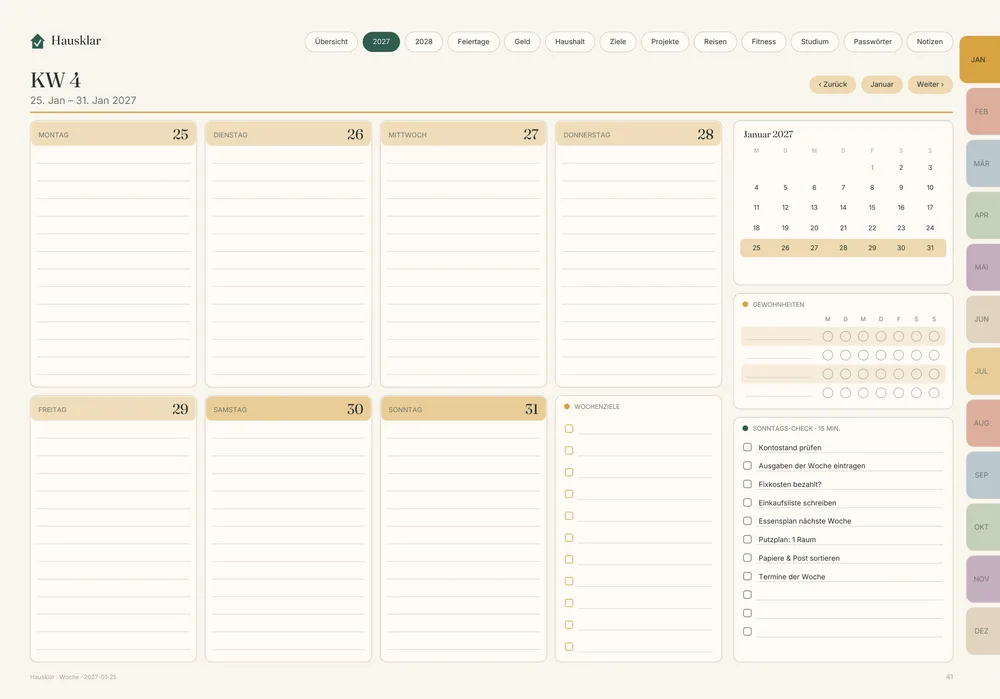Open the DEZ month side tab

coord(982,631)
